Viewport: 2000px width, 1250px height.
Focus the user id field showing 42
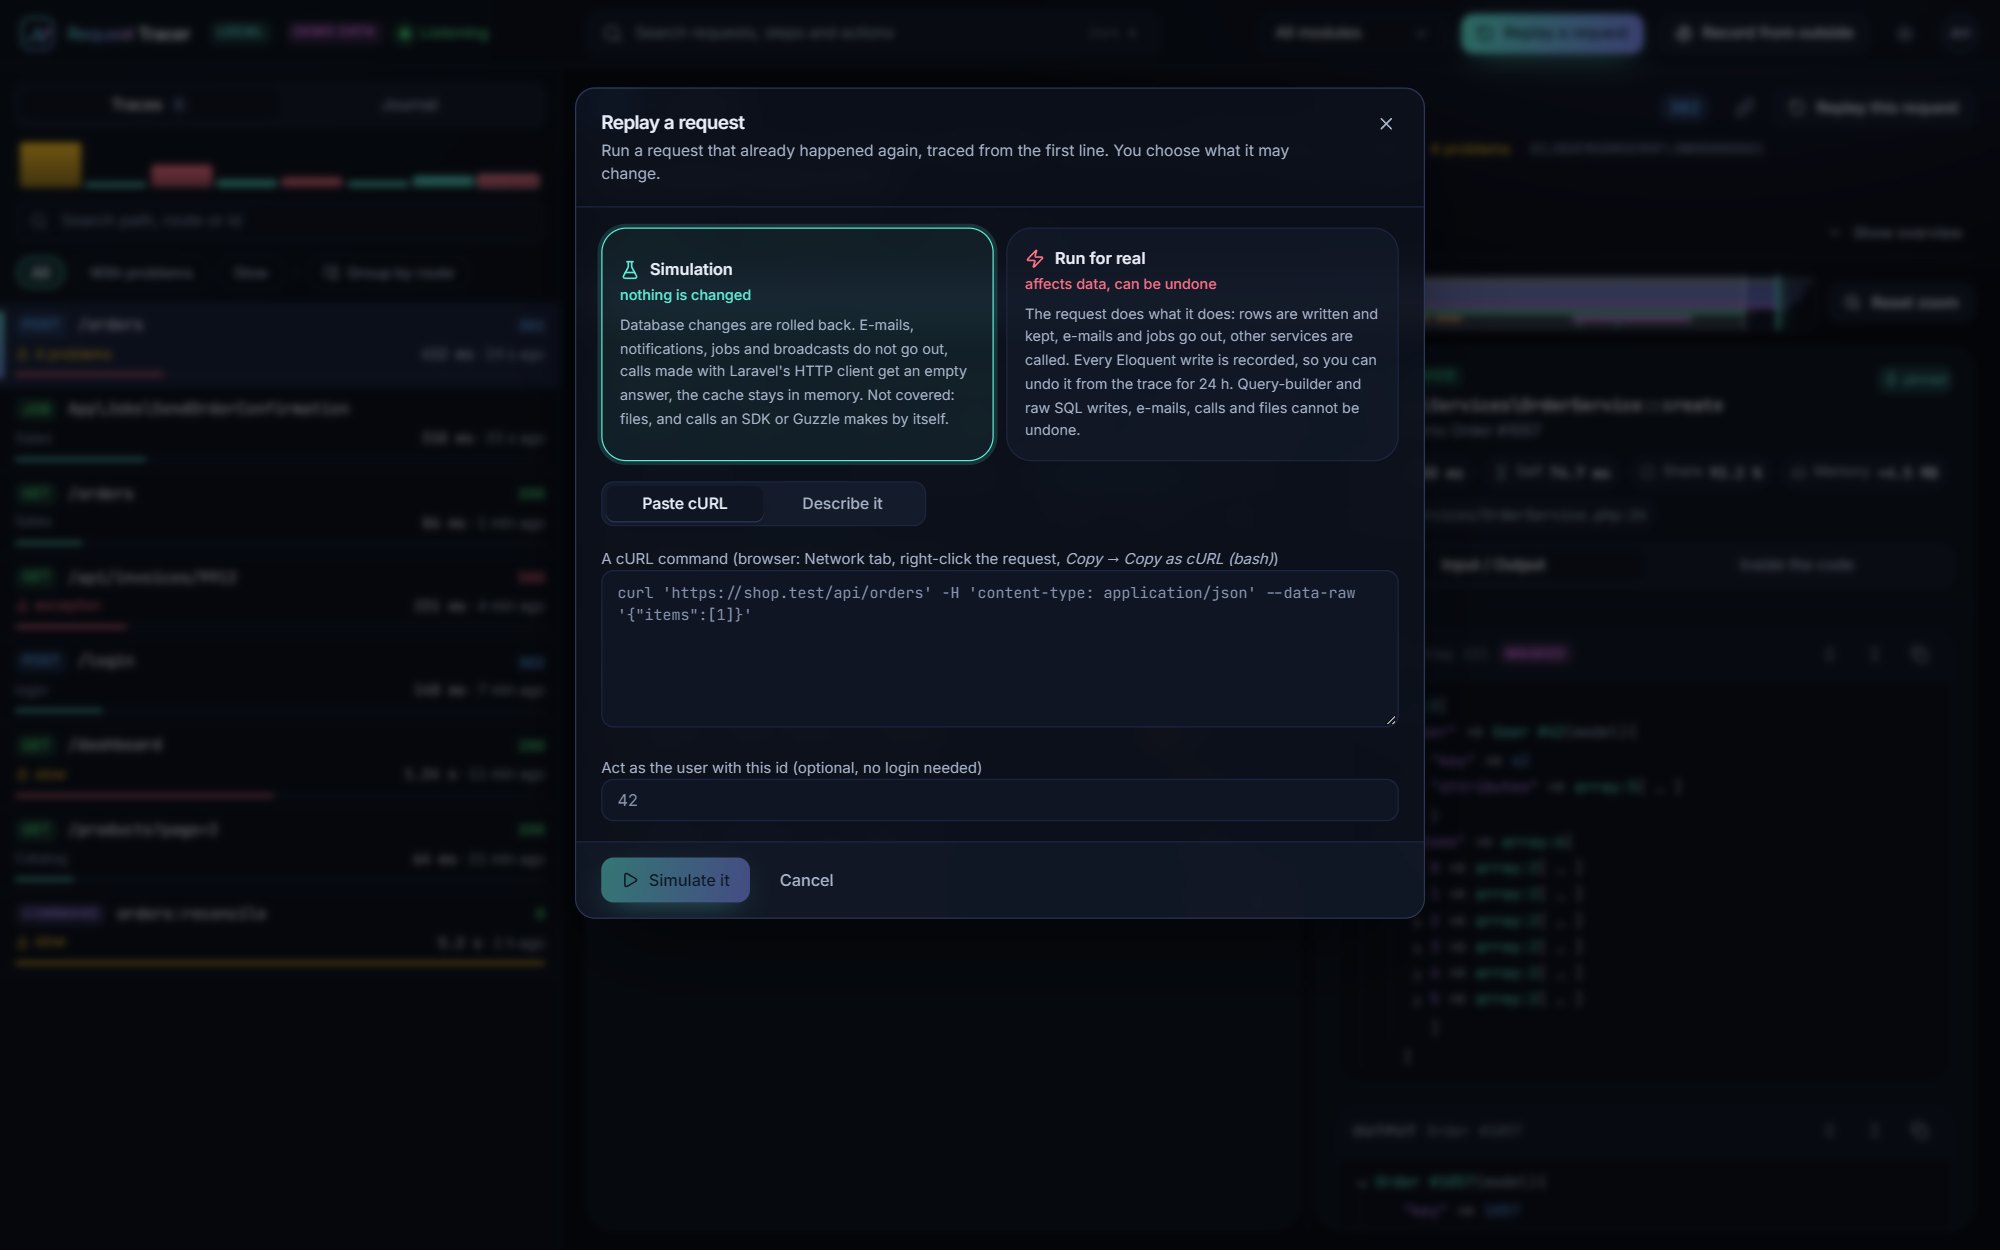pyautogui.click(x=999, y=800)
